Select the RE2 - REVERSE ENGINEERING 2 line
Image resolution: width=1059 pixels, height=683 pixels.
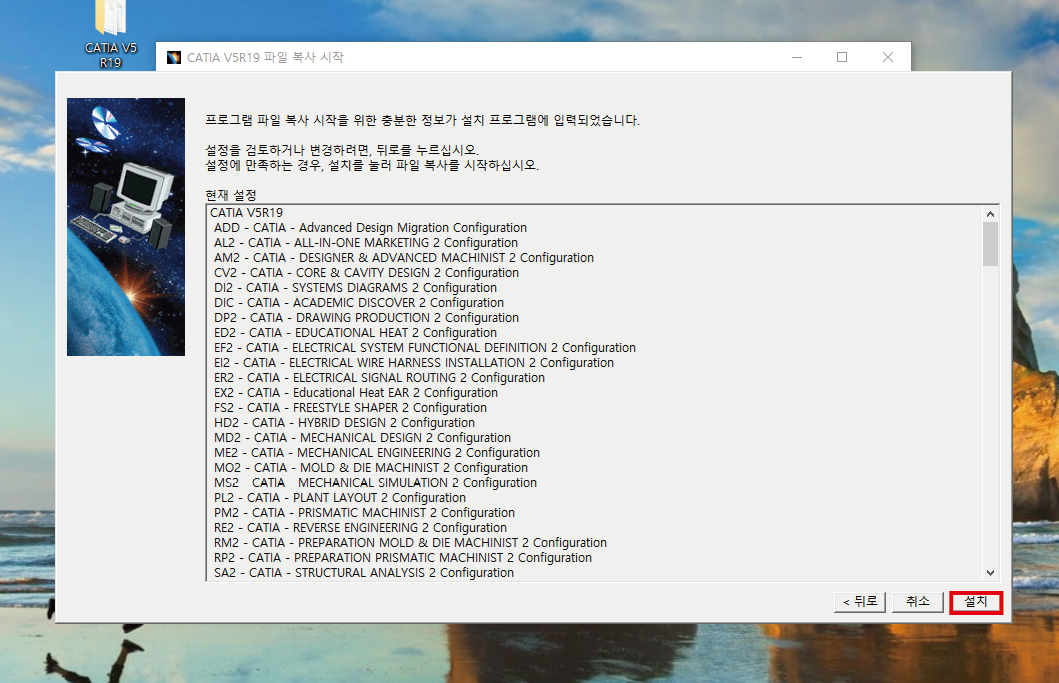(360, 528)
